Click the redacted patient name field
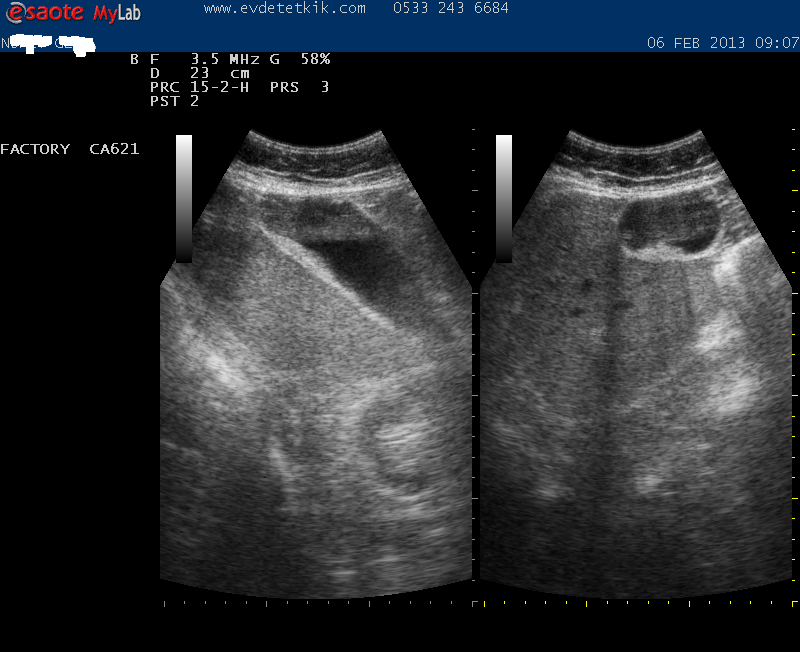 point(48,44)
